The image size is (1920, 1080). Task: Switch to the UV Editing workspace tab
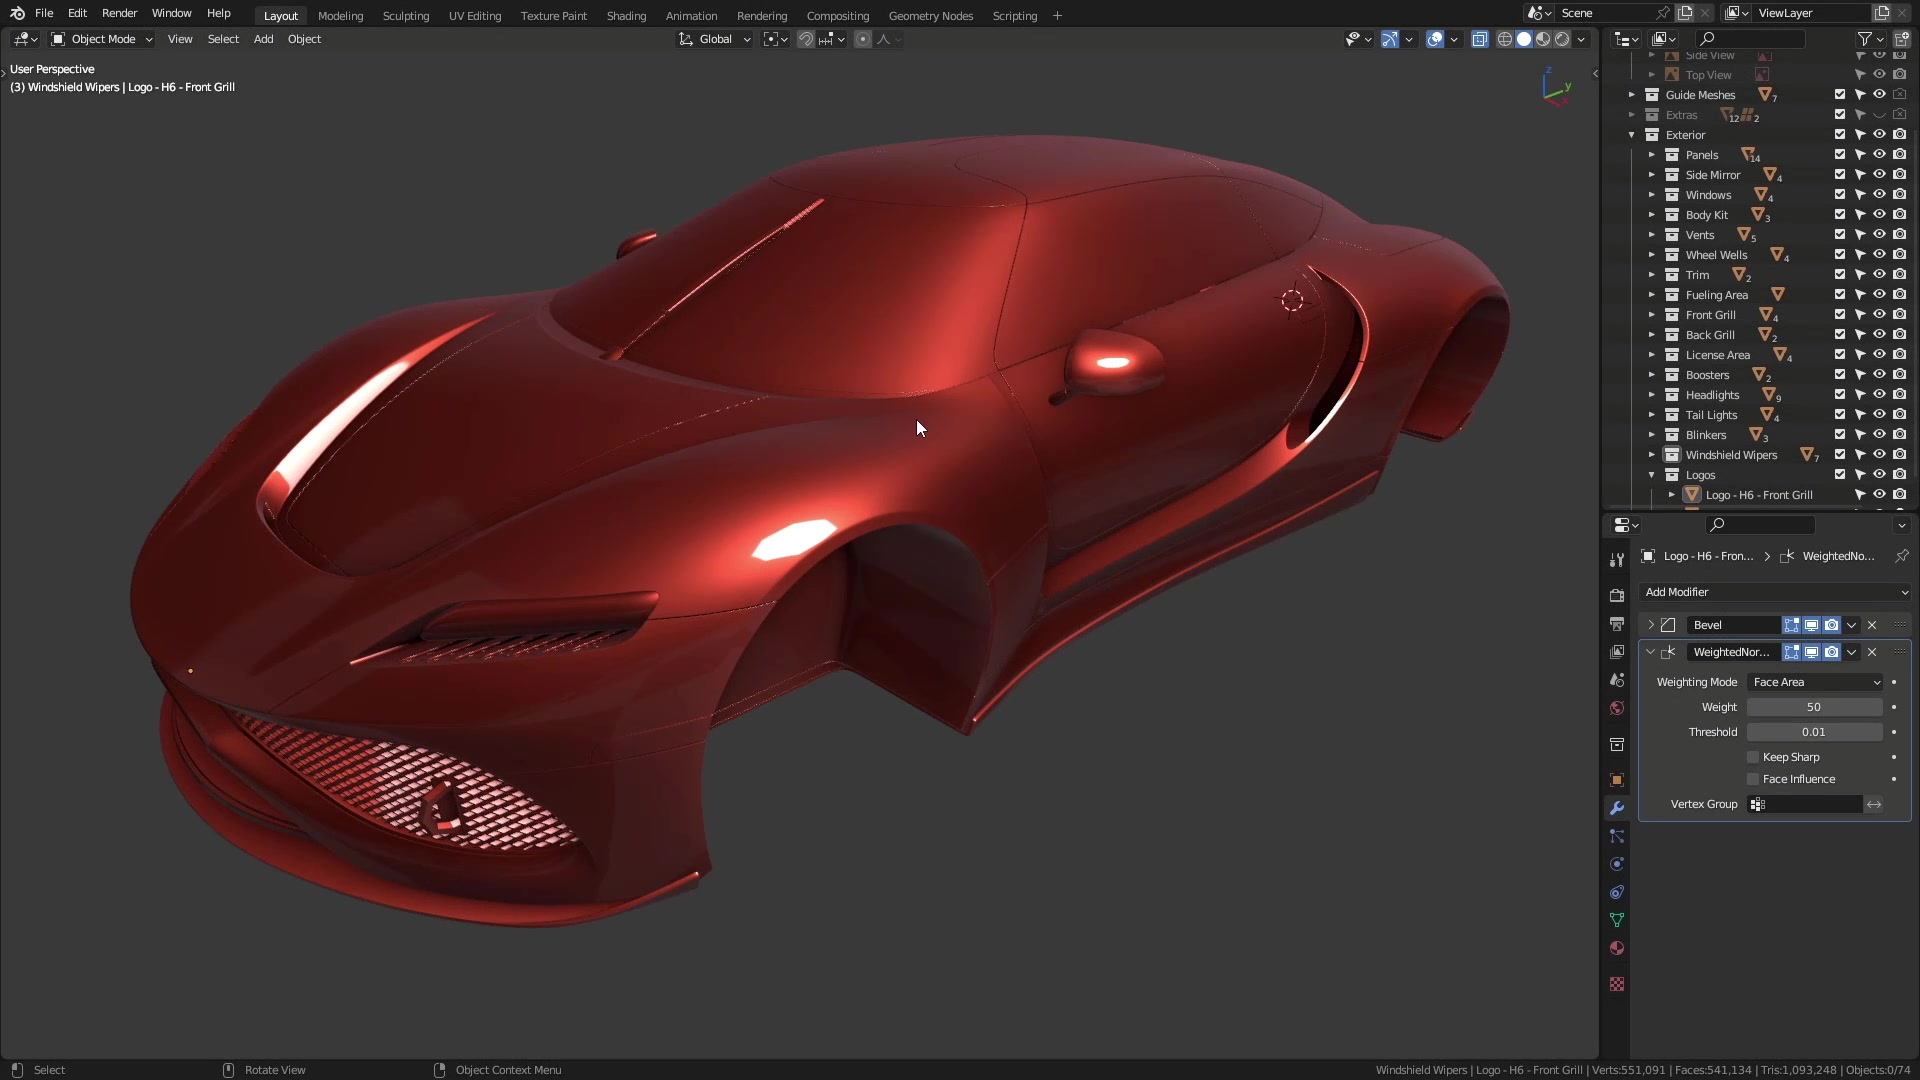(x=475, y=16)
